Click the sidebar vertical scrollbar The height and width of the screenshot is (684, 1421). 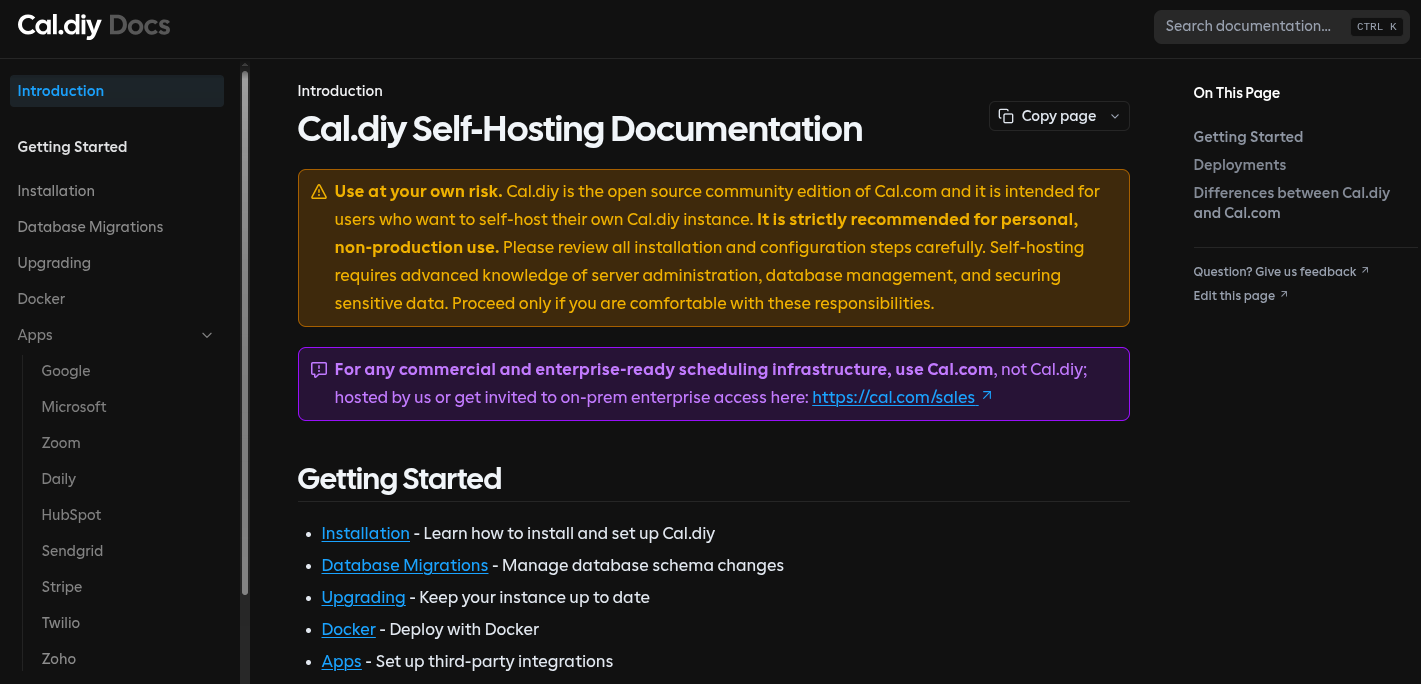pos(245,330)
